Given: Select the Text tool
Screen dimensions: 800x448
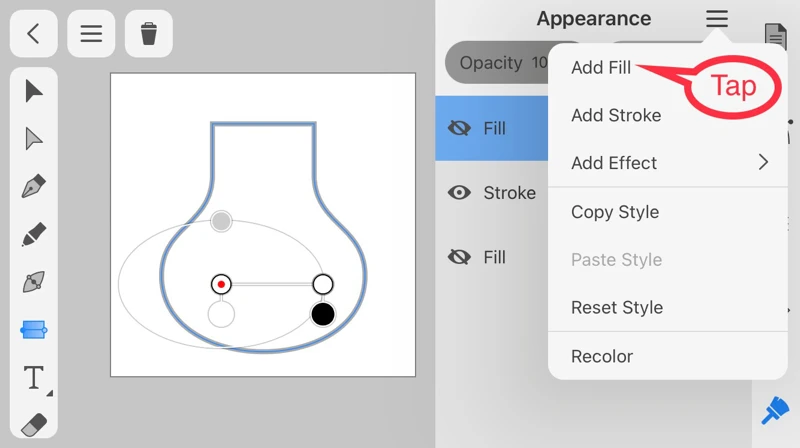Looking at the screenshot, I should (x=34, y=377).
